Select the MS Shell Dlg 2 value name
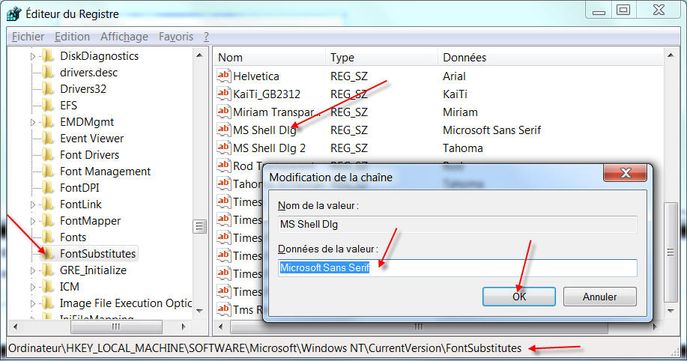Screen dimensions: 687x361 [269, 148]
